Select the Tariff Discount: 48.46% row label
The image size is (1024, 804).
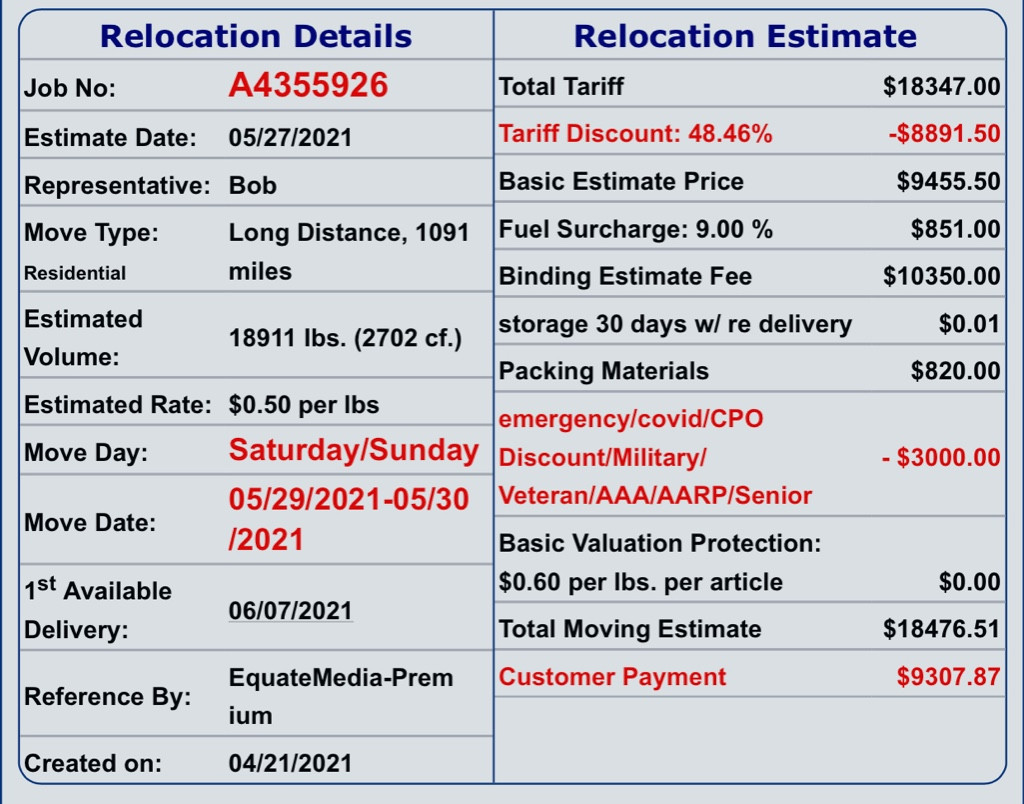[x=636, y=134]
